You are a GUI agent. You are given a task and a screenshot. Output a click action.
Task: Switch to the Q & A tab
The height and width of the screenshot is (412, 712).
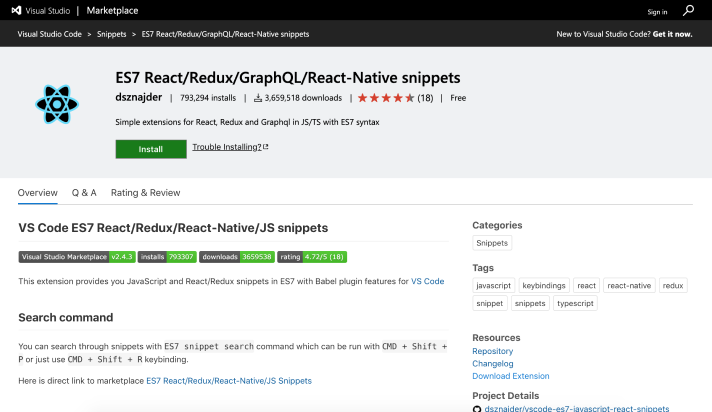tap(84, 193)
